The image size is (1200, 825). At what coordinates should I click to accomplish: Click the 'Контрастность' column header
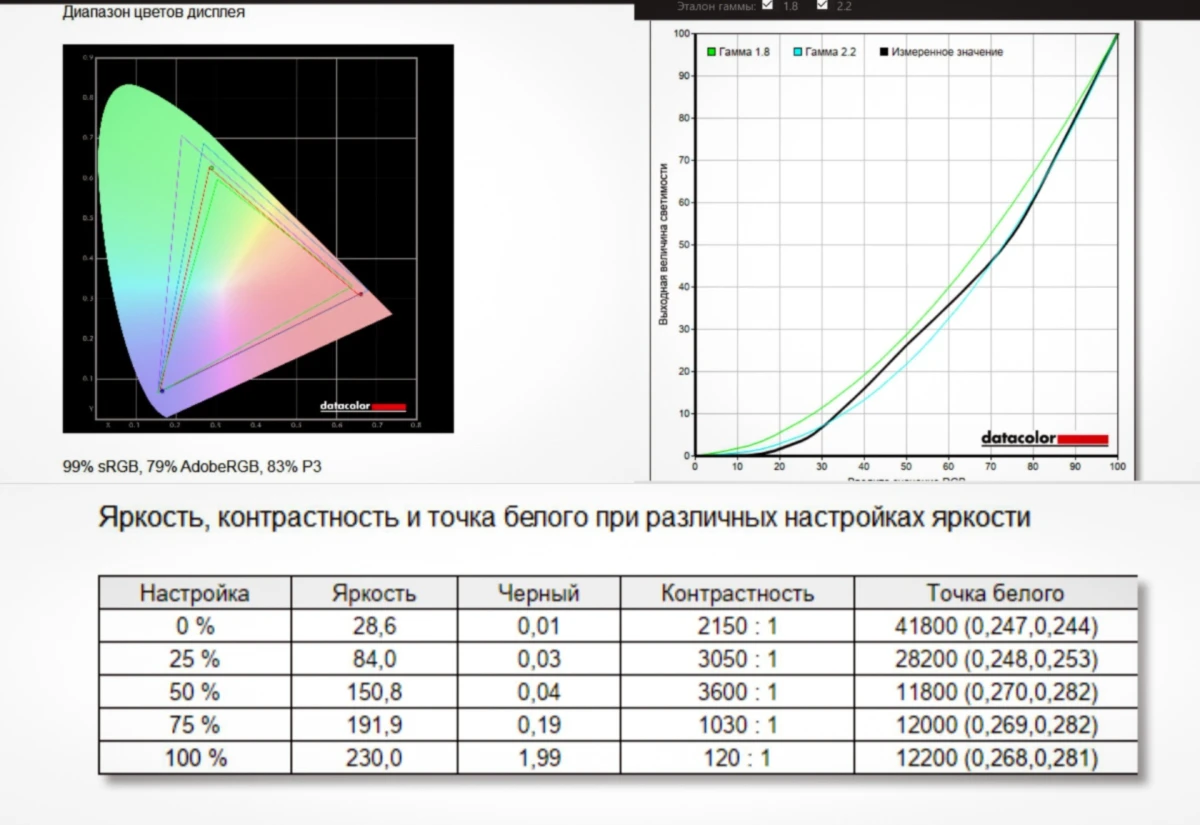pos(737,593)
